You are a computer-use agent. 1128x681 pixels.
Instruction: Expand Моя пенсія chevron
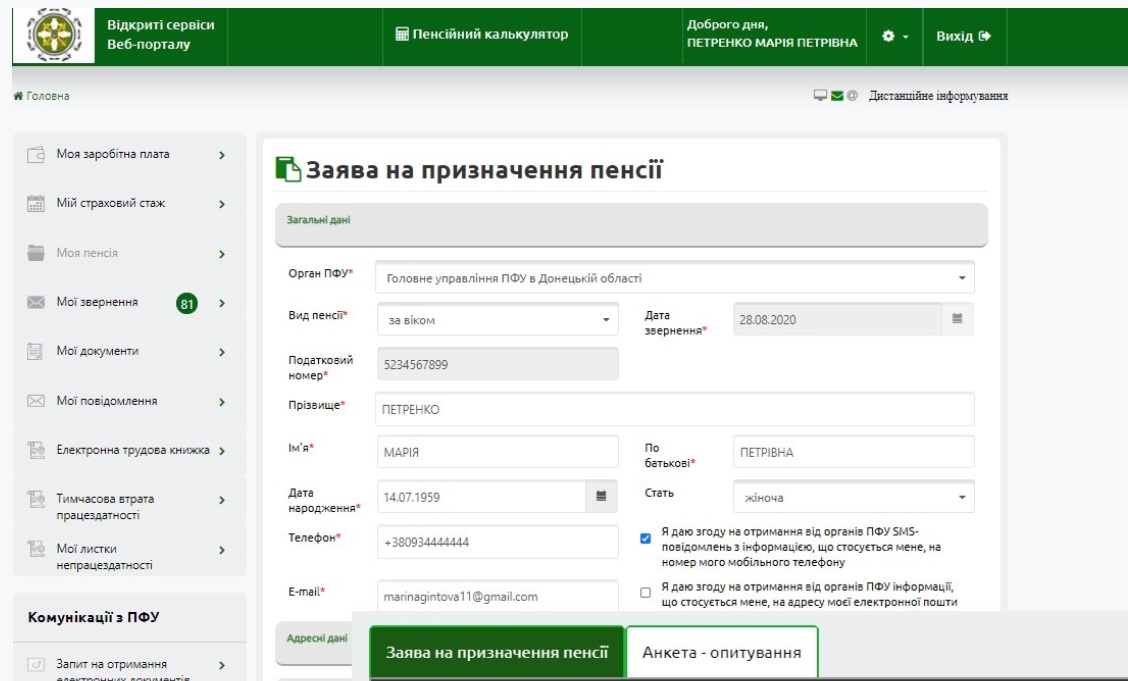coord(222,254)
